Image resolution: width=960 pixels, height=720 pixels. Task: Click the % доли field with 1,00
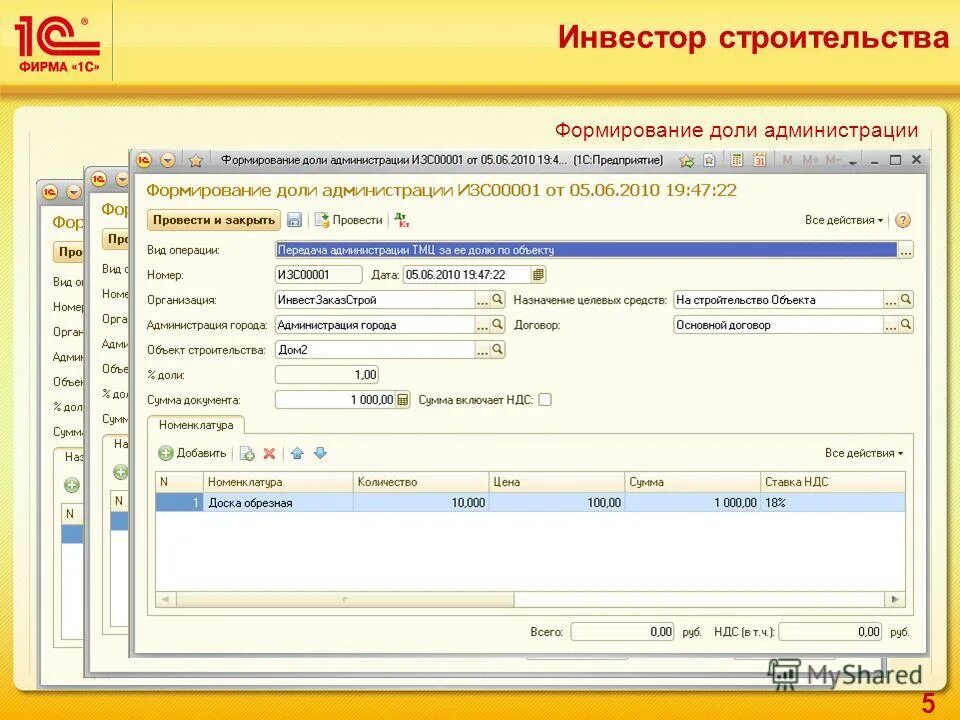point(327,375)
